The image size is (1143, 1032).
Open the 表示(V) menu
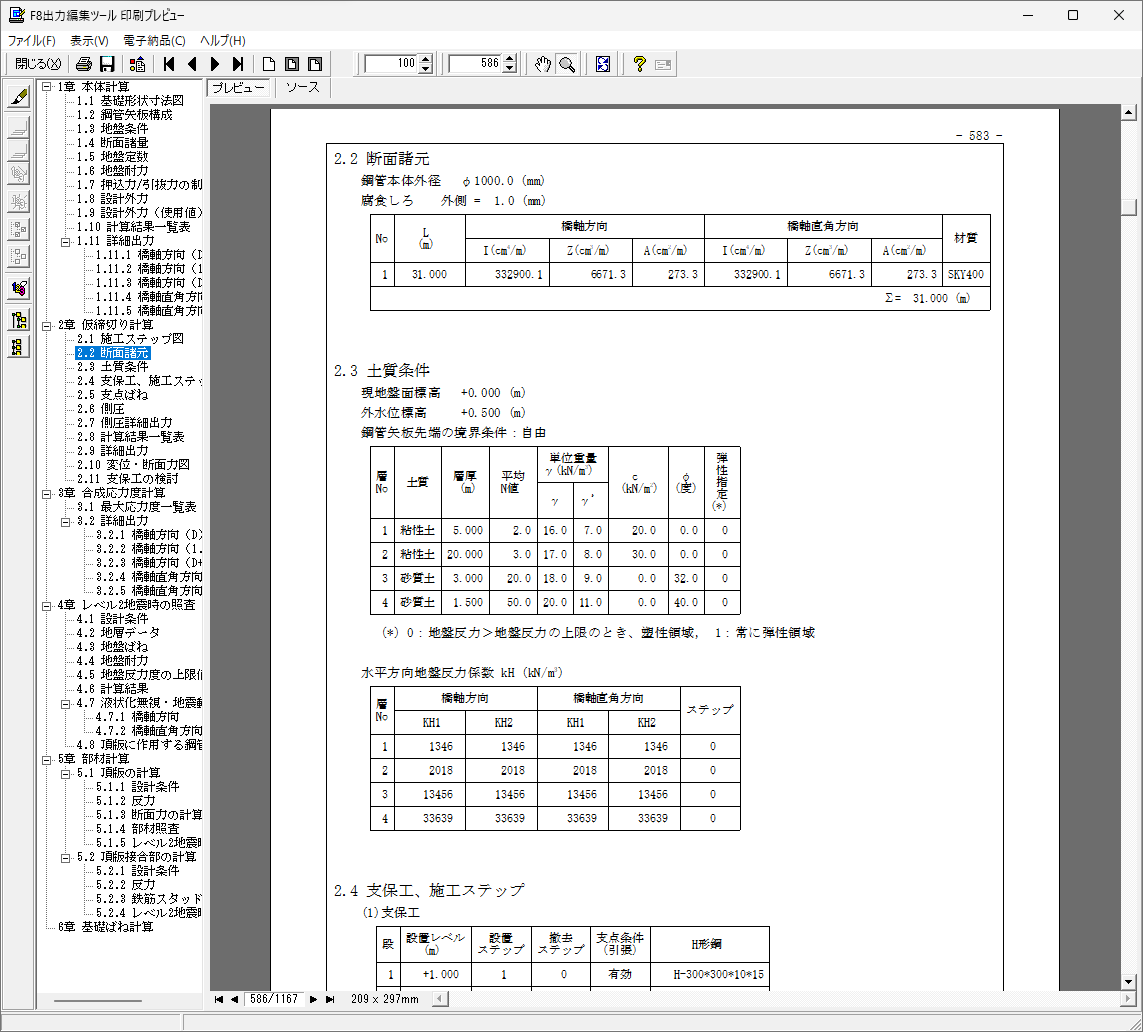click(x=89, y=41)
